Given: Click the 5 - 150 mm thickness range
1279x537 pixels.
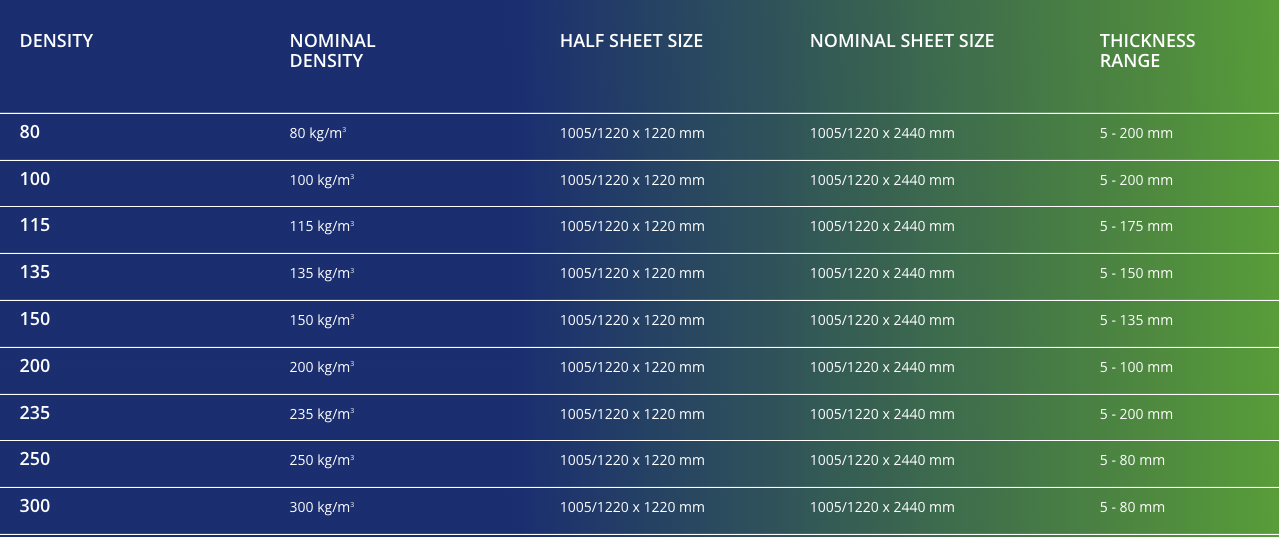Looking at the screenshot, I should [1136, 273].
